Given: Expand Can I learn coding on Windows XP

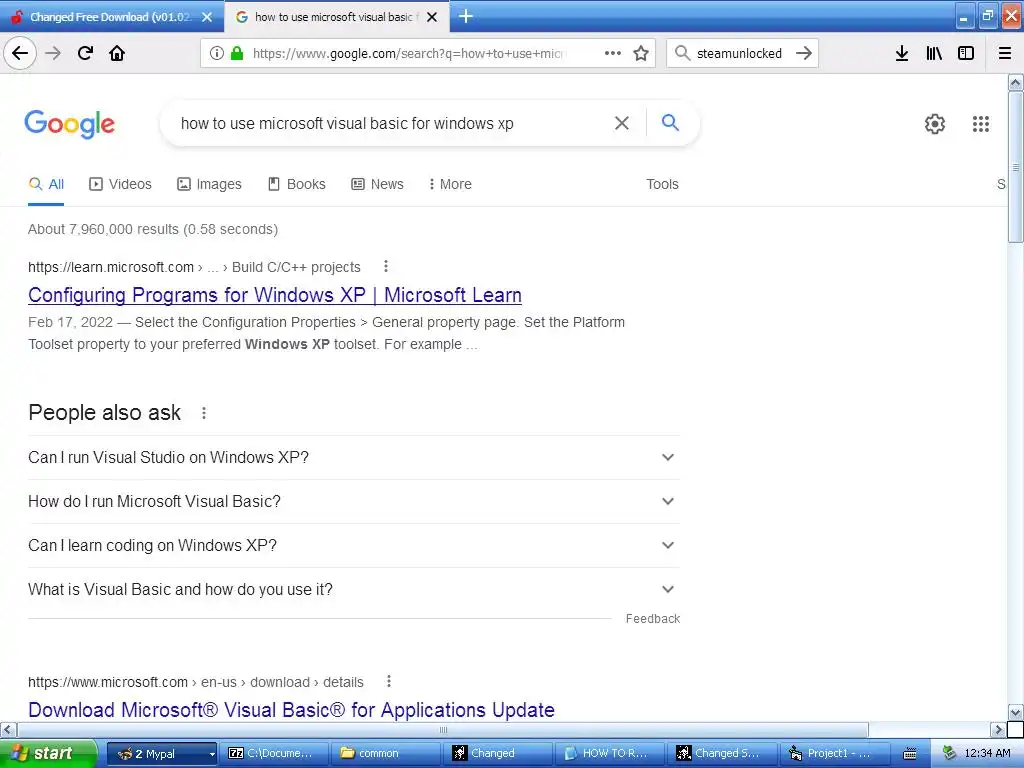Looking at the screenshot, I should pos(354,545).
